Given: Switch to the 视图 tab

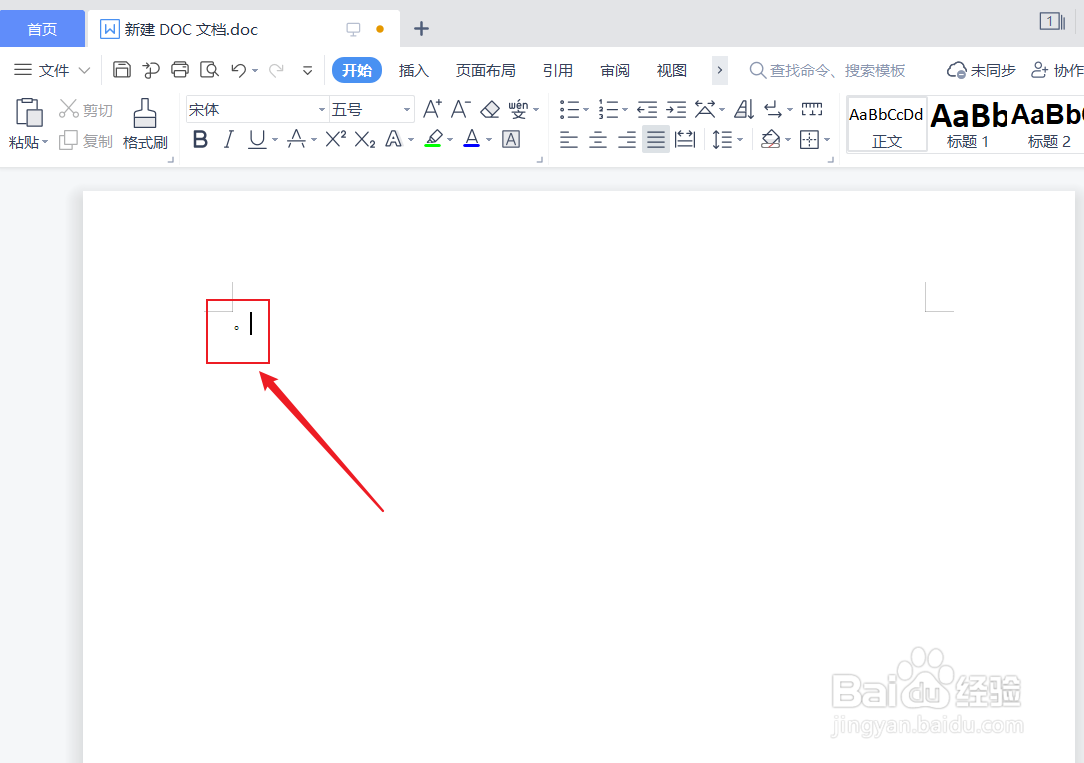Looking at the screenshot, I should (x=672, y=70).
